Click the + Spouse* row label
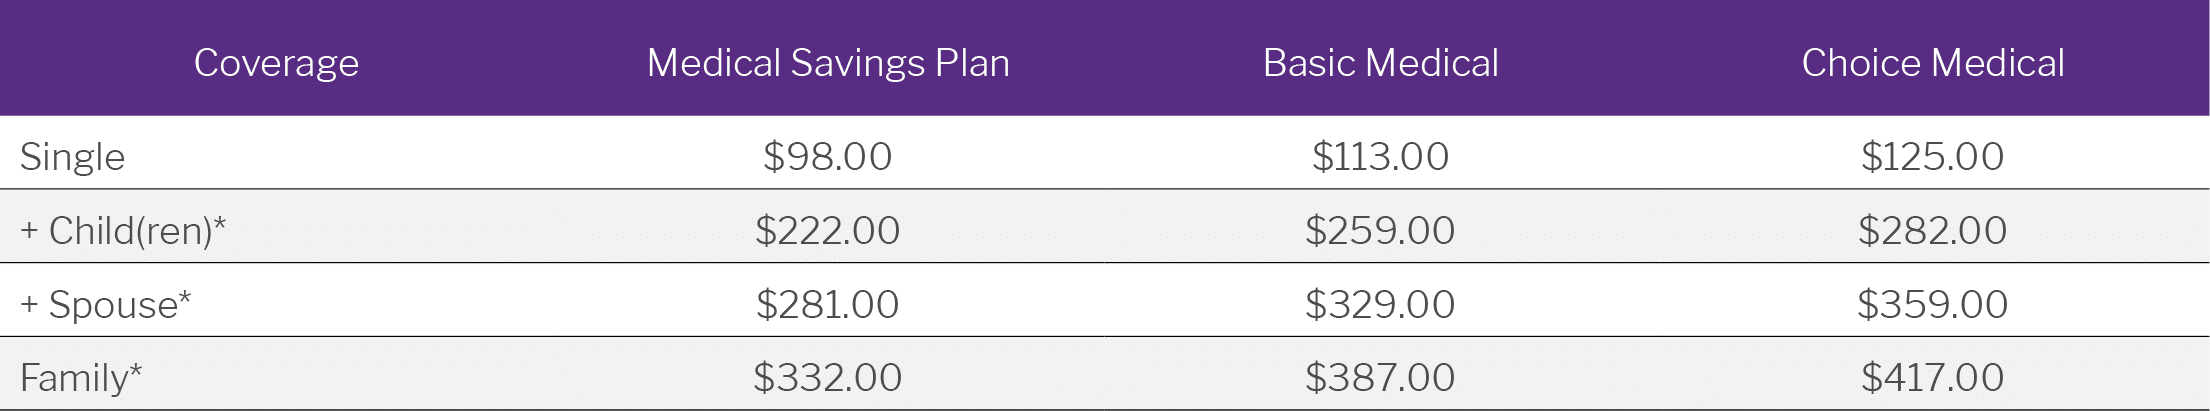This screenshot has width=2210, height=411. (x=105, y=305)
